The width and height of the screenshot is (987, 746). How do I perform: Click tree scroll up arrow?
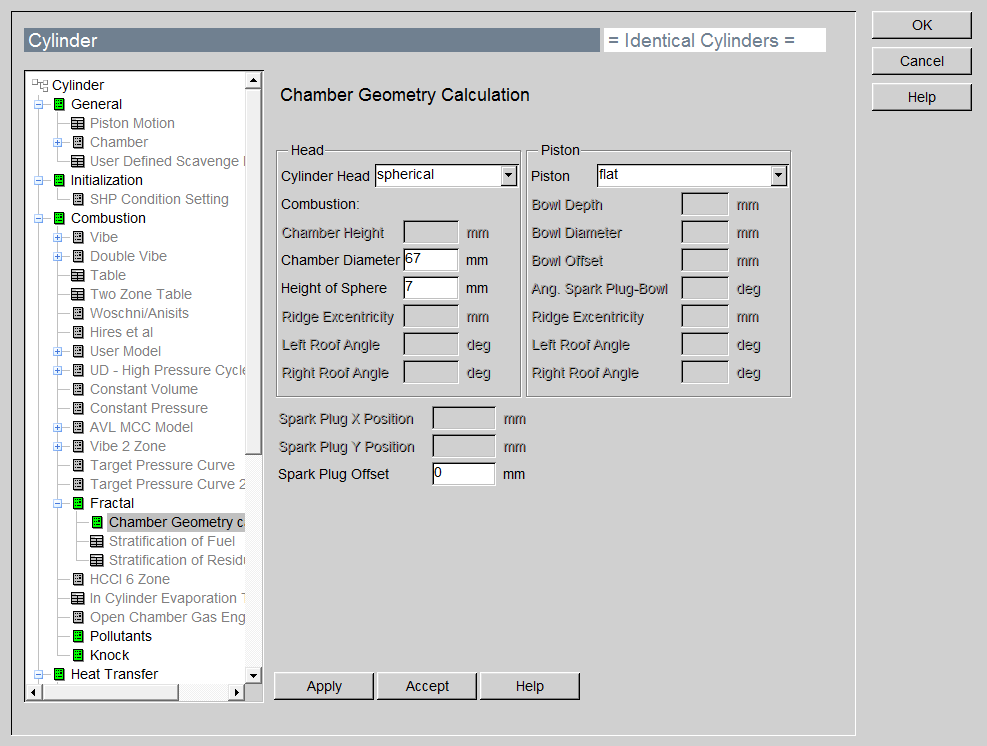[254, 80]
